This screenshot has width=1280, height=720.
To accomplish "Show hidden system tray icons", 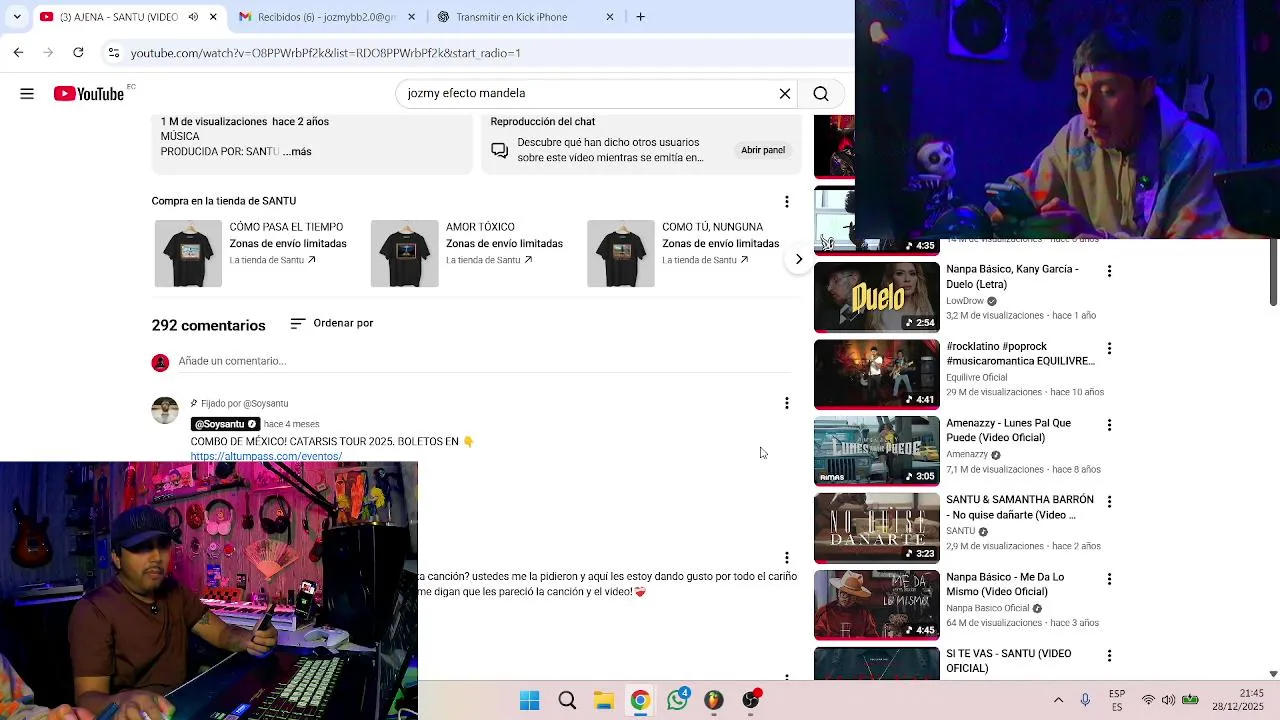I will point(1058,700).
